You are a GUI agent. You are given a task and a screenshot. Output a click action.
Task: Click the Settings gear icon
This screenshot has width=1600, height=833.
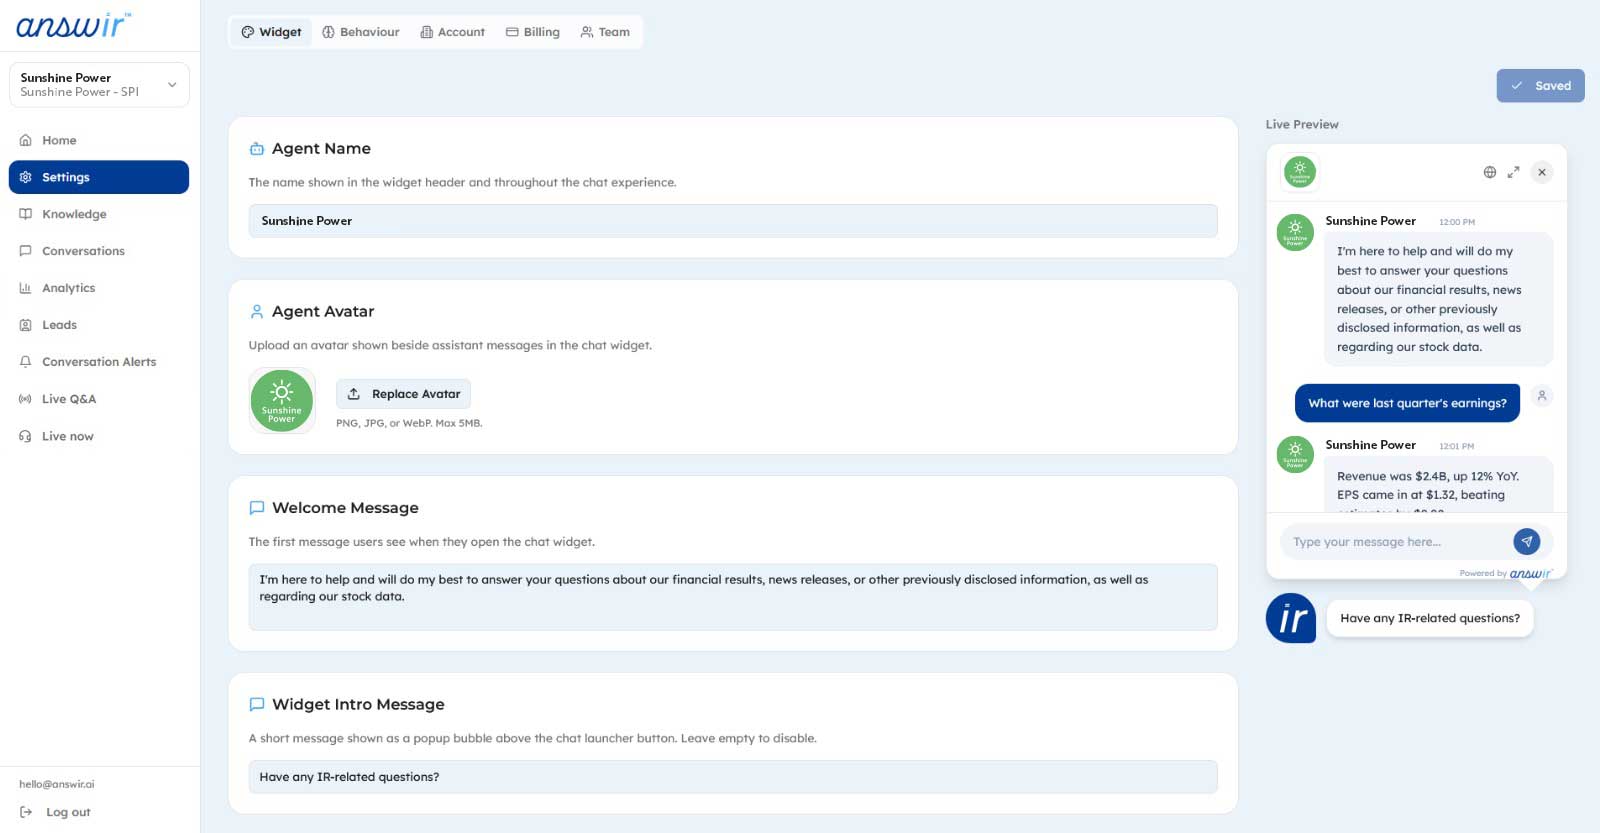click(x=26, y=177)
